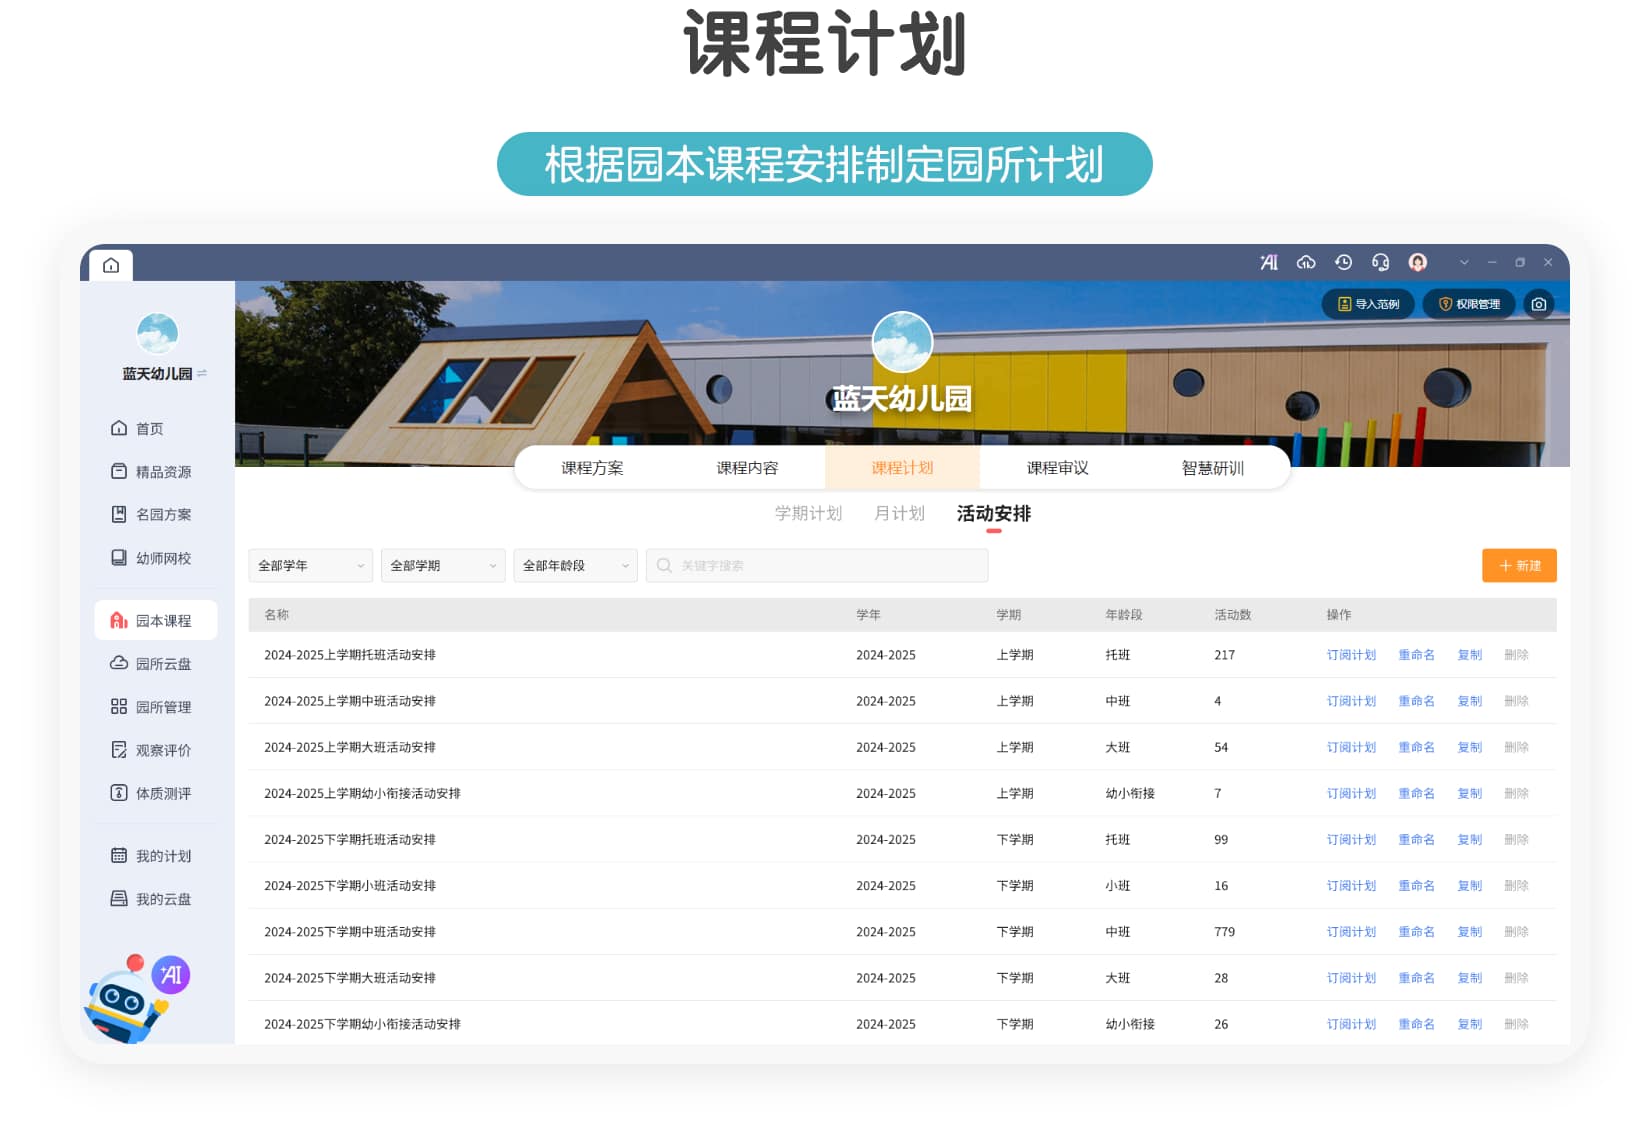
Task: Select 幼师网校 in the sidebar
Action: click(158, 557)
